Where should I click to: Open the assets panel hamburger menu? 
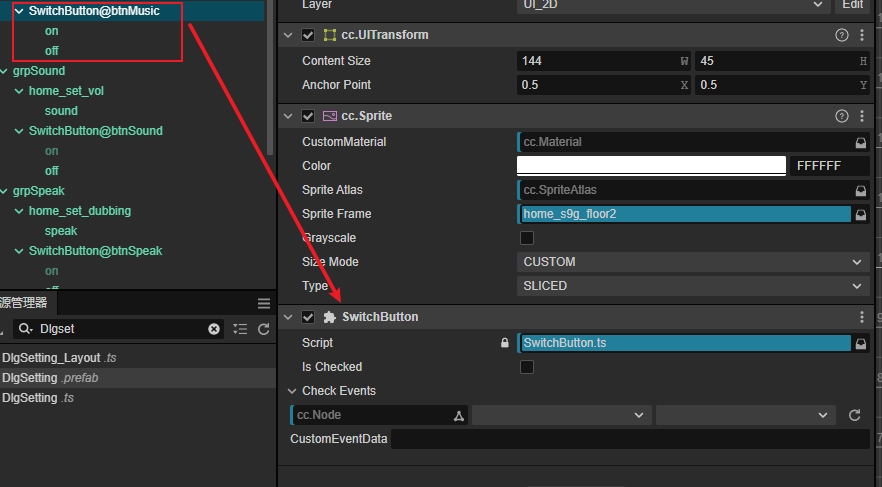[x=264, y=304]
